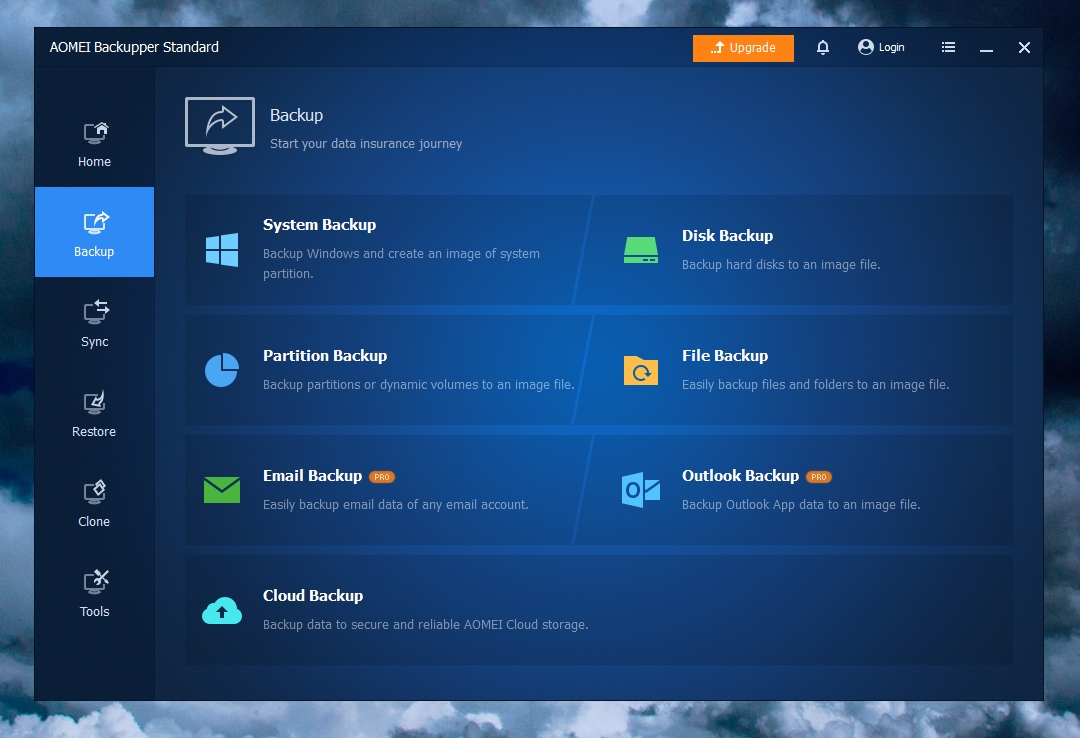This screenshot has height=738, width=1080.
Task: Click 'Backup hard disks to an image file.' text
Action: [x=781, y=265]
